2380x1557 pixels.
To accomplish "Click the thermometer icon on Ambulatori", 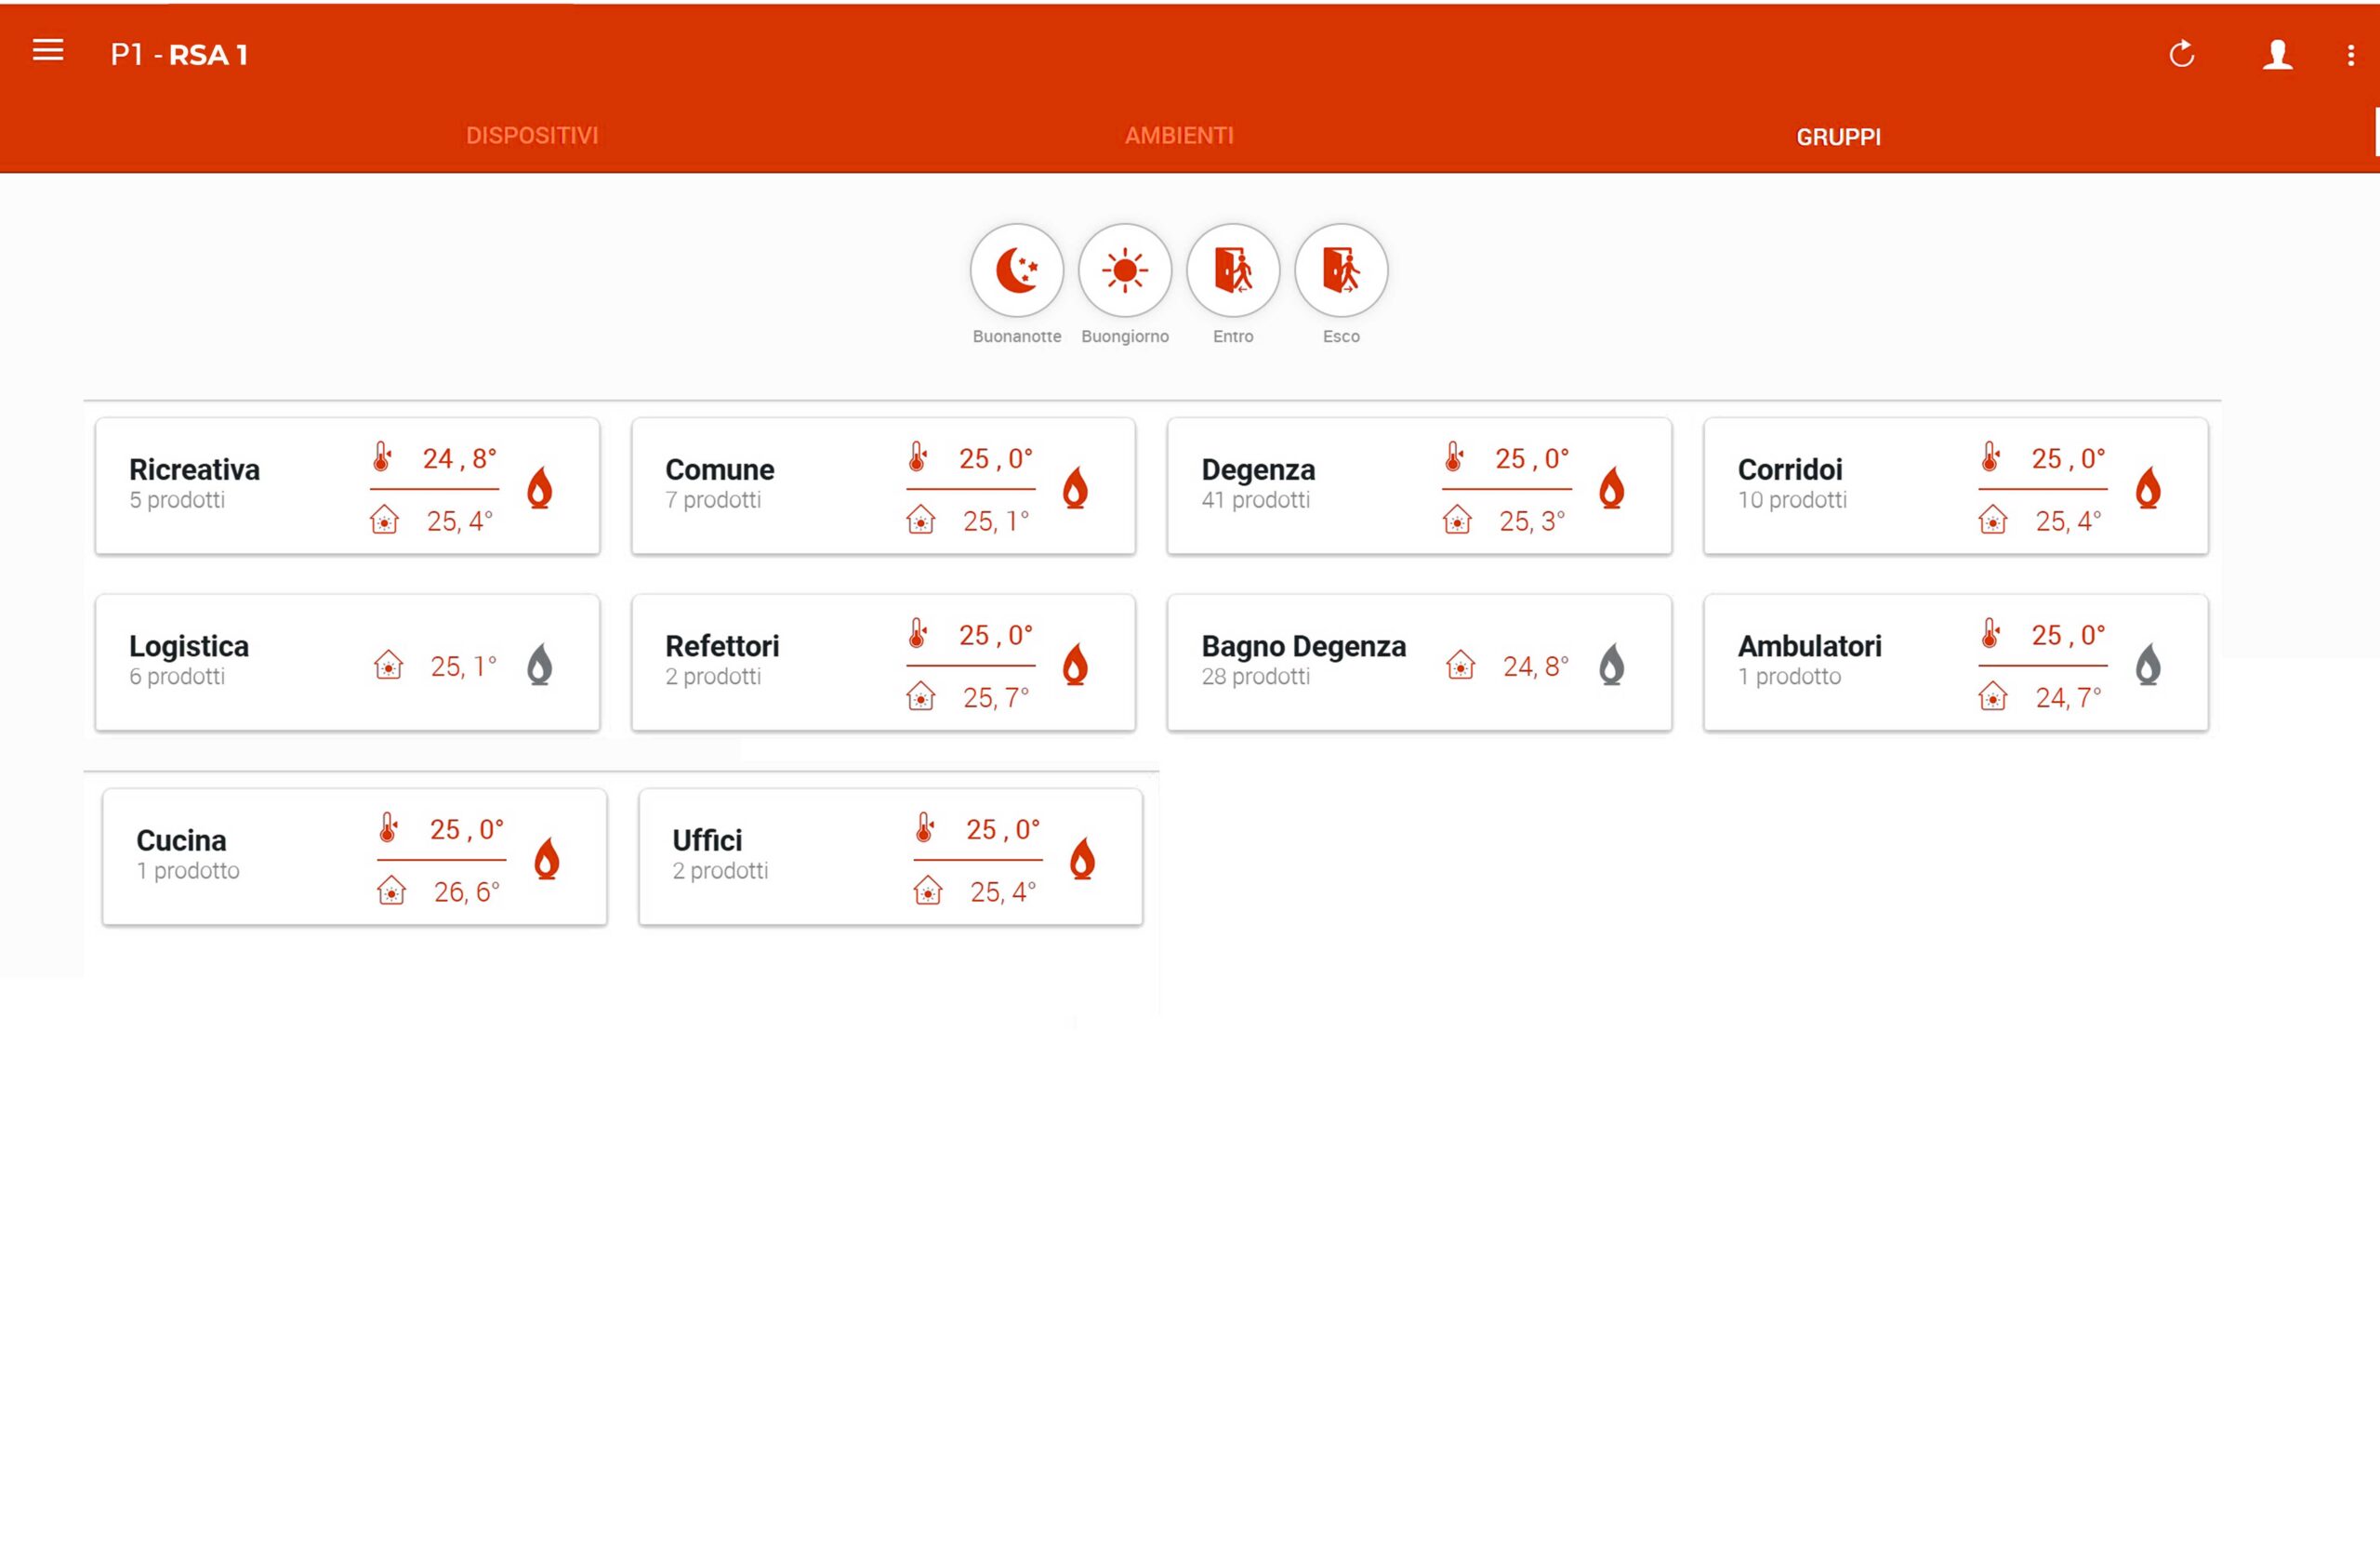I will coord(1990,633).
